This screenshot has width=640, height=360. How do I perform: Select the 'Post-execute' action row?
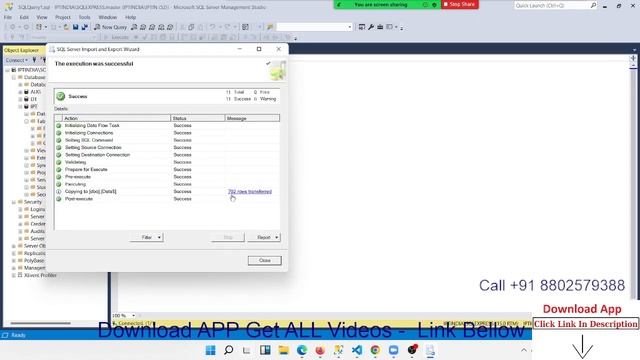point(167,199)
